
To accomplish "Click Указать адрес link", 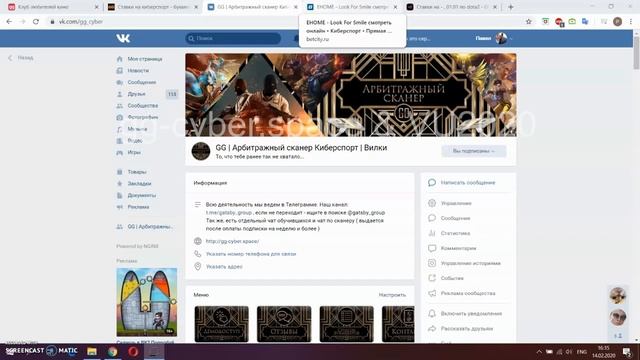I will (x=224, y=267).
